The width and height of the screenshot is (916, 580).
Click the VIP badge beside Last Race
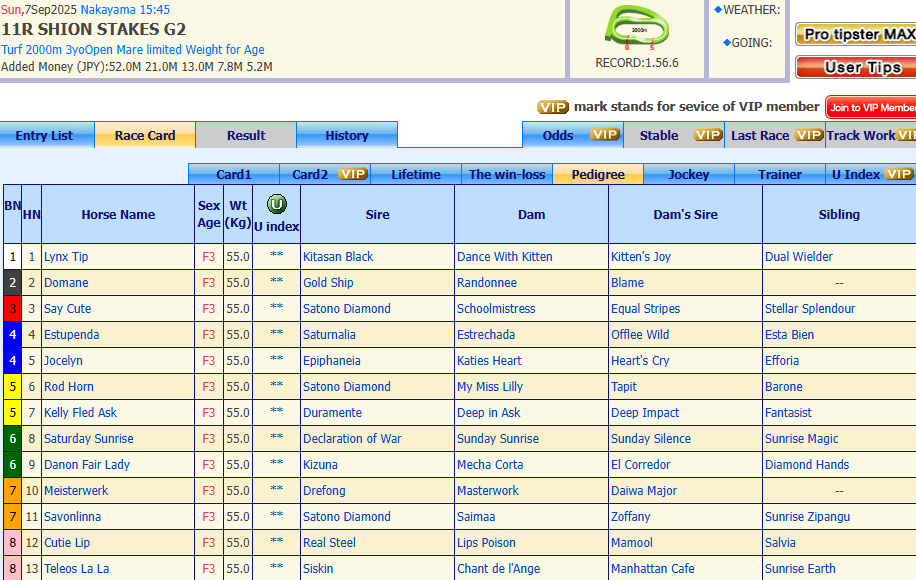pos(809,135)
